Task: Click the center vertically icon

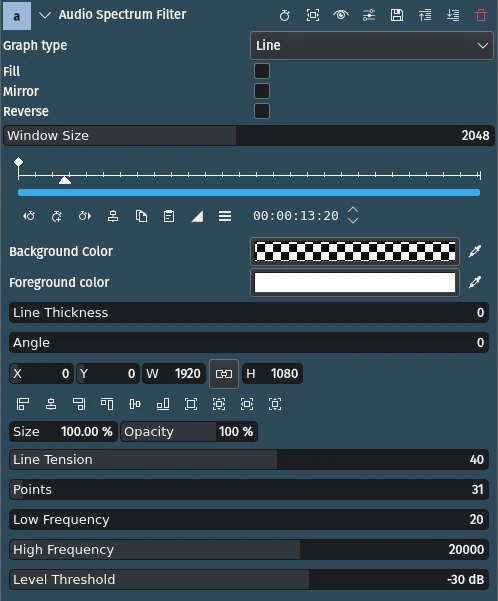Action: pos(135,404)
